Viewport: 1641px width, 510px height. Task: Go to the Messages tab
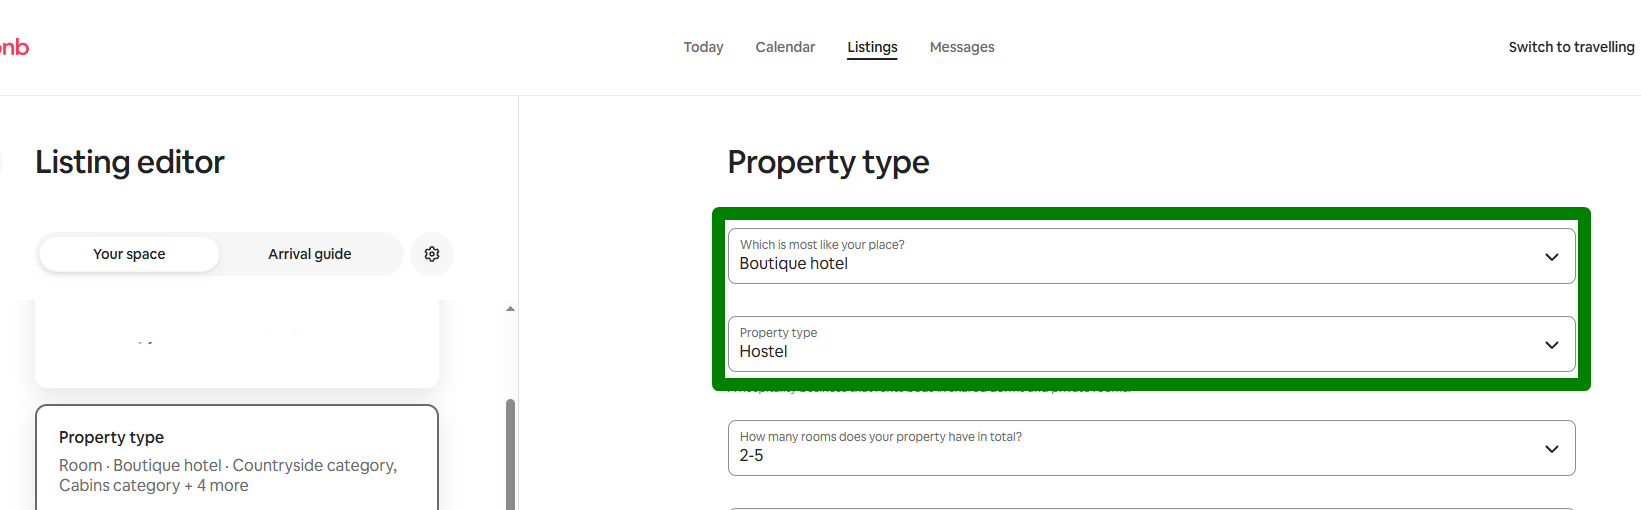[x=962, y=47]
